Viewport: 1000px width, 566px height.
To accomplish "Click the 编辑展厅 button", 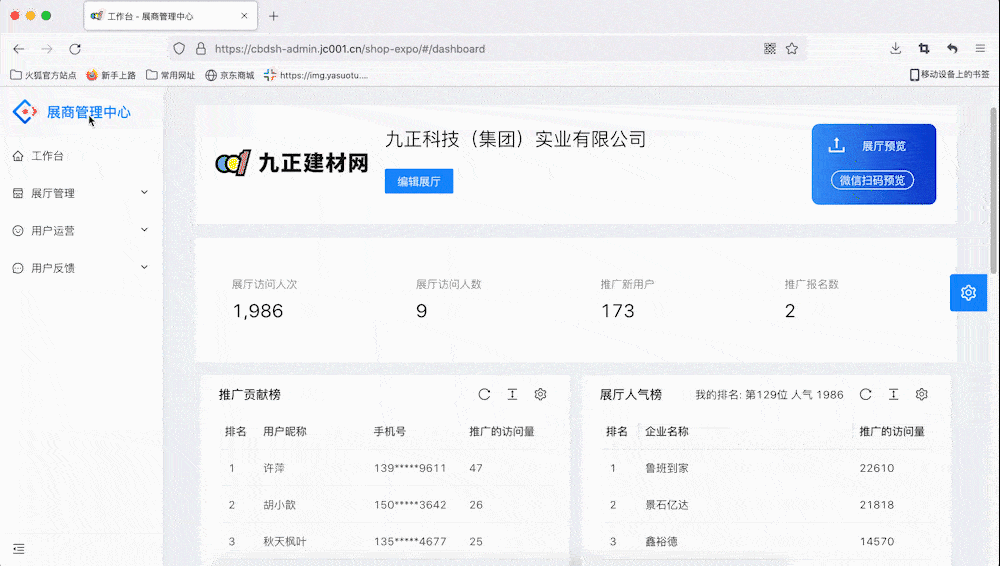I will pos(418,181).
